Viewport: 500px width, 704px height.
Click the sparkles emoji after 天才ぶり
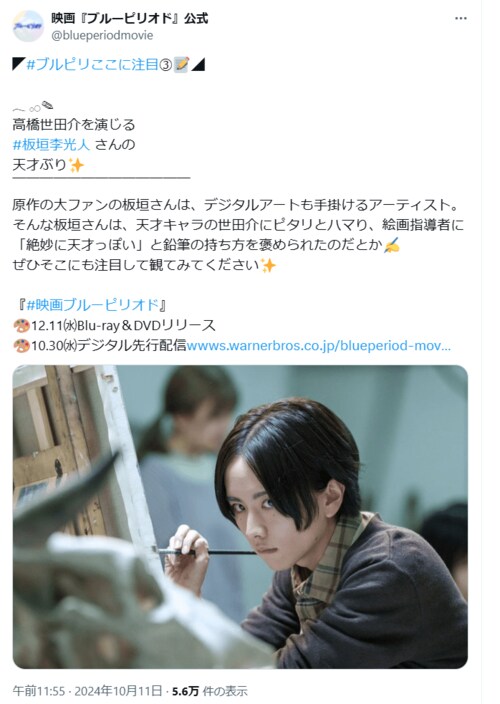point(76,165)
